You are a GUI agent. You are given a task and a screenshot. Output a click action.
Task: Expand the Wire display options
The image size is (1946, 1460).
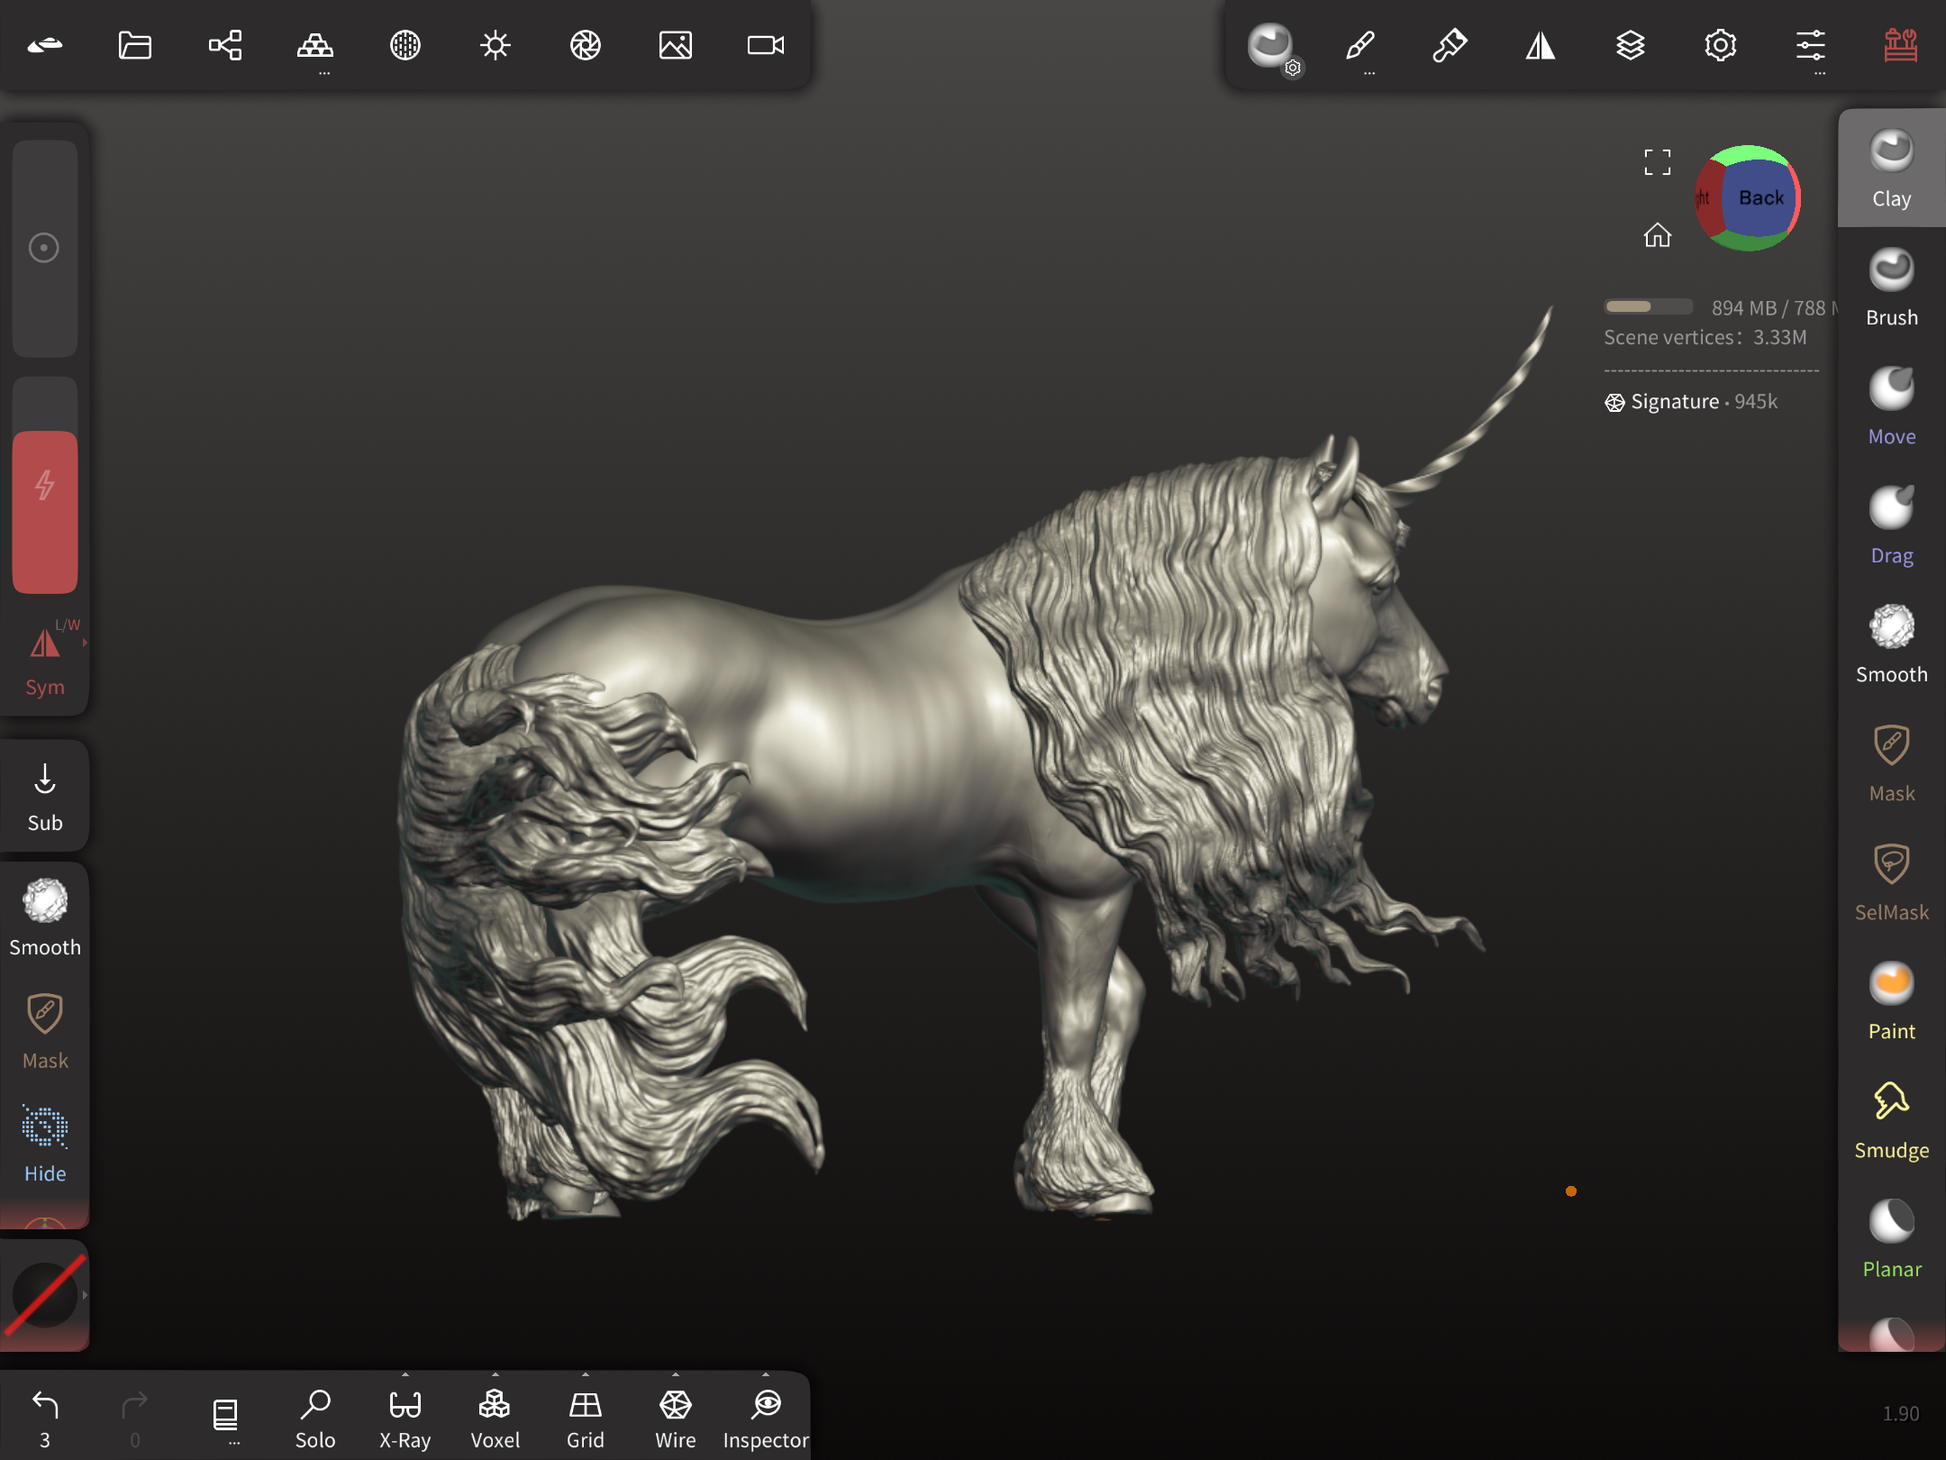click(675, 1375)
